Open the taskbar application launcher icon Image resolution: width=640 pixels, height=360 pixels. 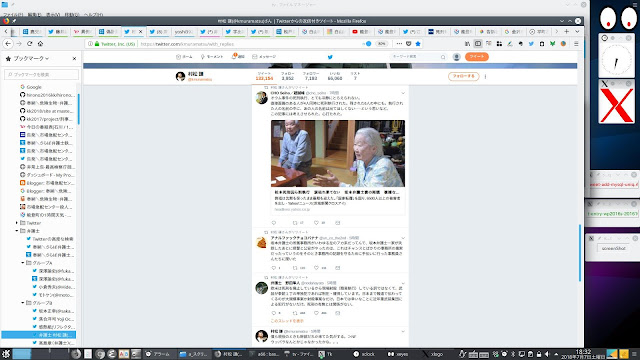click(x=6, y=354)
